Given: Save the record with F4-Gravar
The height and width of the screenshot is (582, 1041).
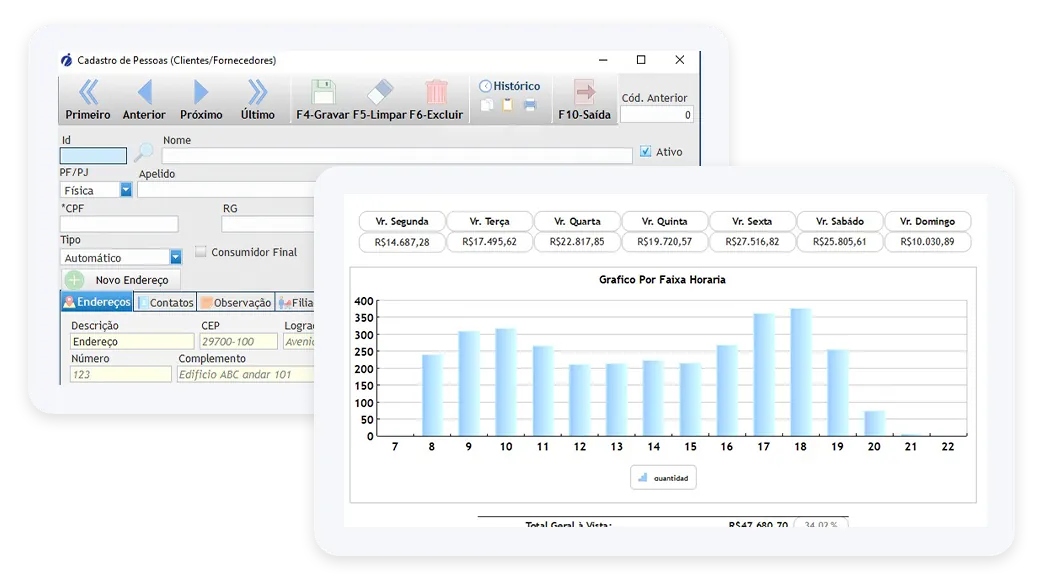Looking at the screenshot, I should pyautogui.click(x=323, y=100).
